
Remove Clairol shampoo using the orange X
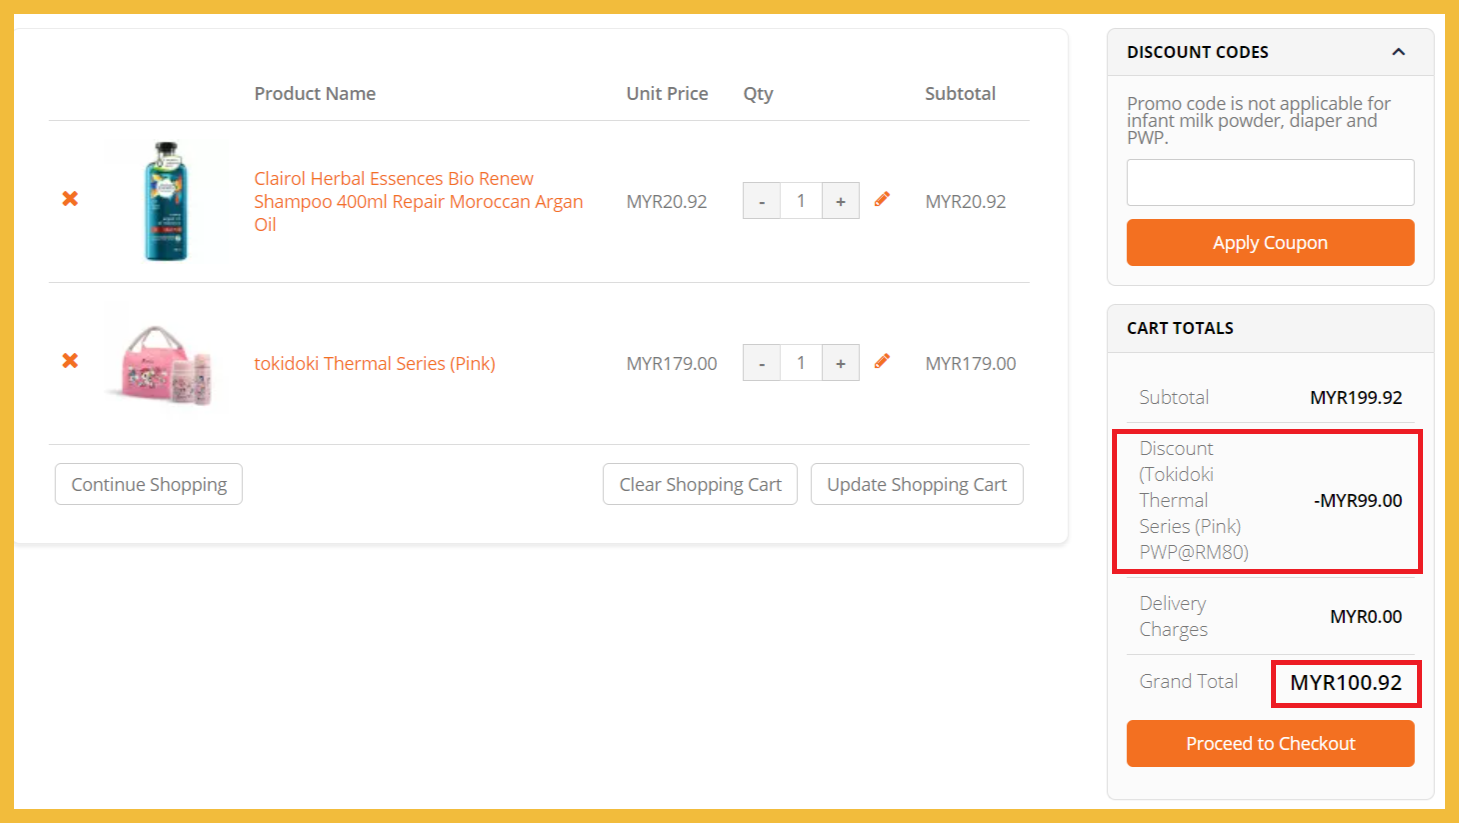coord(70,199)
